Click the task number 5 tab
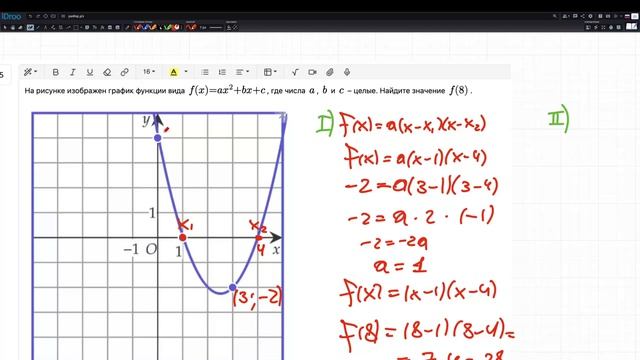The image size is (640, 360). click(2, 75)
